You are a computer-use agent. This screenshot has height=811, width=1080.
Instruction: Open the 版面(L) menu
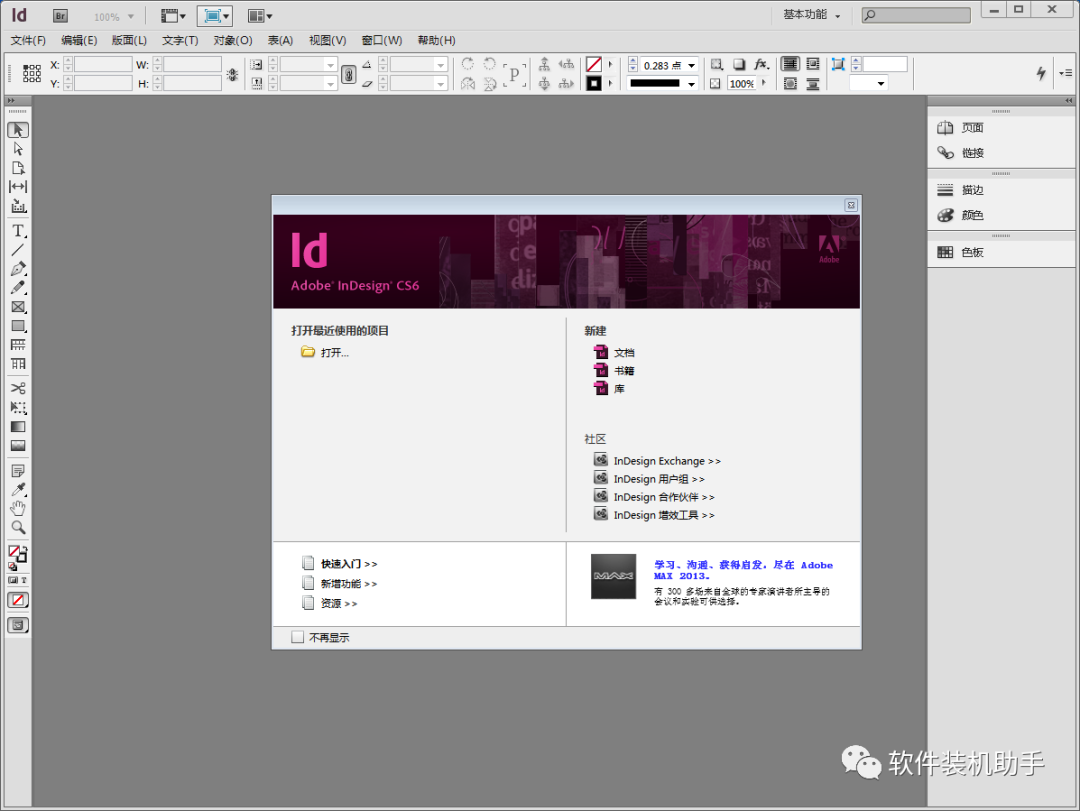(x=129, y=41)
